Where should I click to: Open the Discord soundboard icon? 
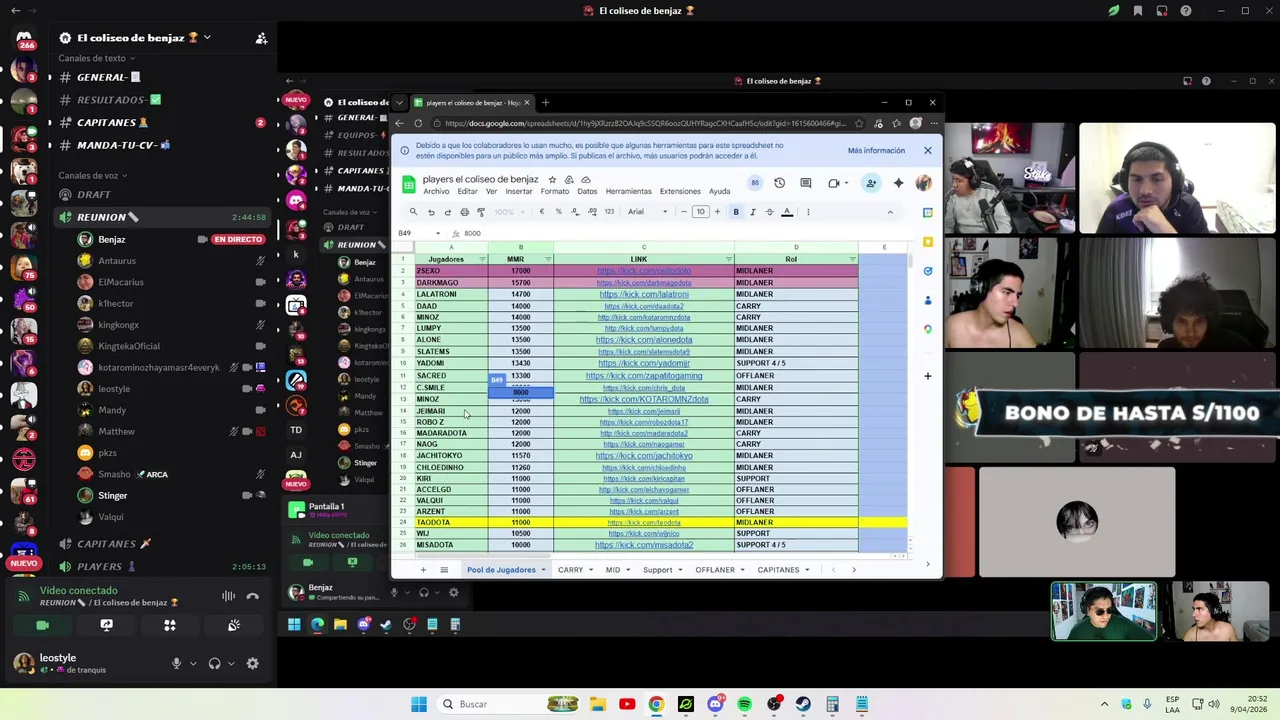[x=234, y=625]
